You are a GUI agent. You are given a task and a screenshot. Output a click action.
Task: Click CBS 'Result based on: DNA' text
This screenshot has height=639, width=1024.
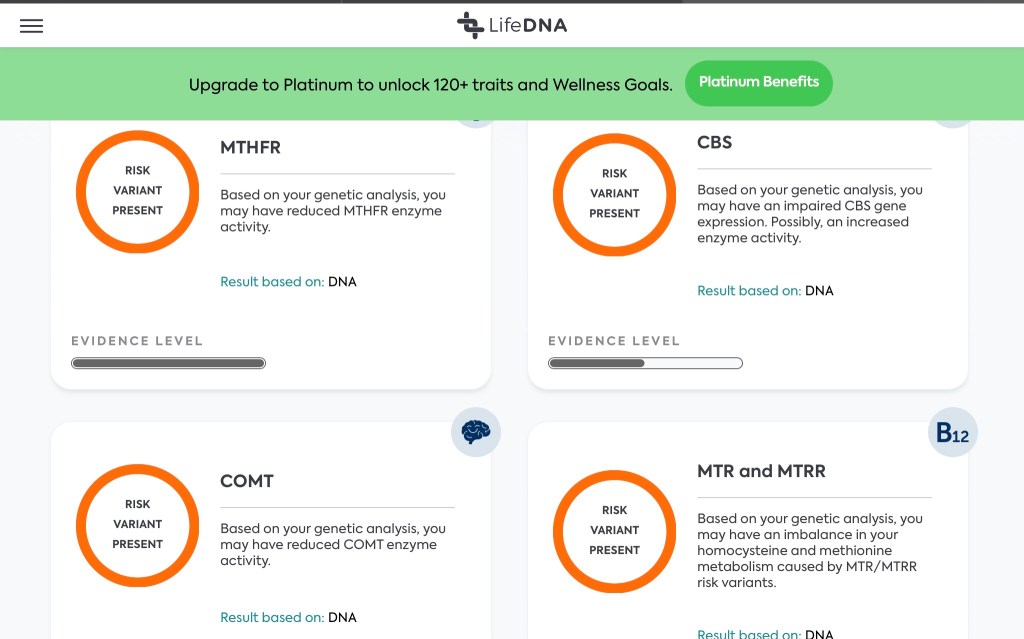(765, 291)
